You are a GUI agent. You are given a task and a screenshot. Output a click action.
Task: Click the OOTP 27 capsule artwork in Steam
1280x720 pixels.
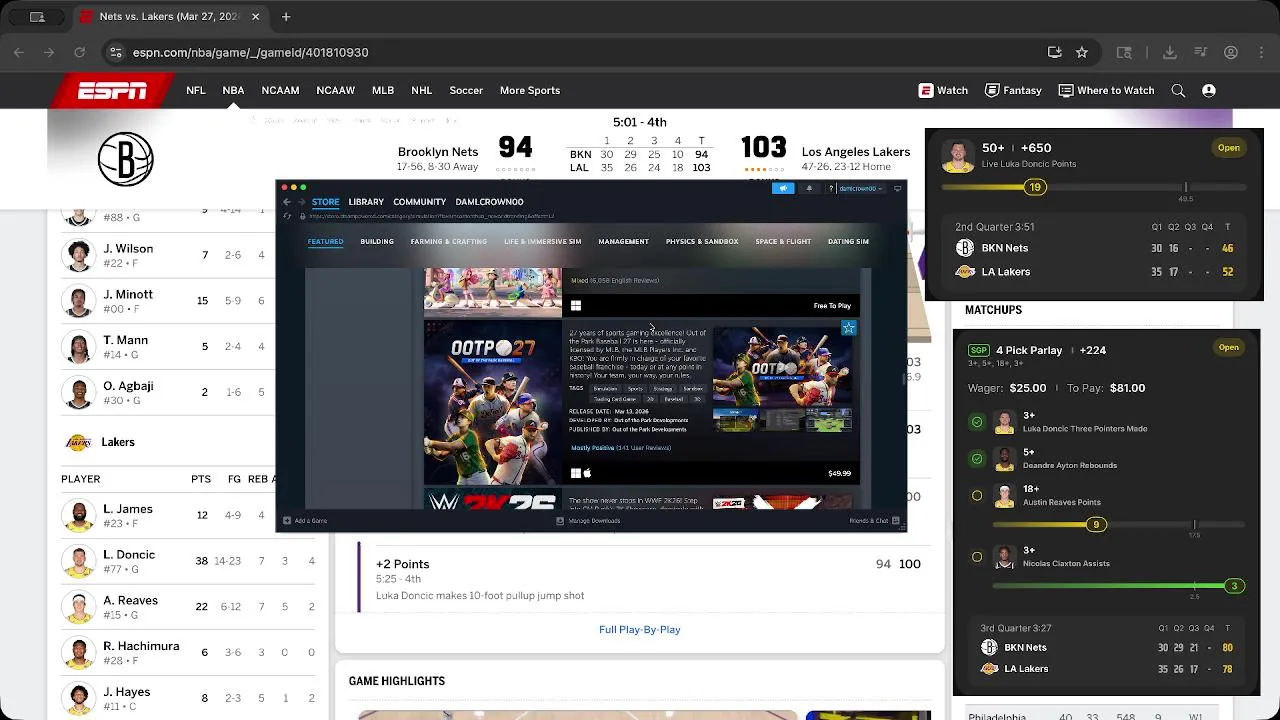tap(493, 402)
